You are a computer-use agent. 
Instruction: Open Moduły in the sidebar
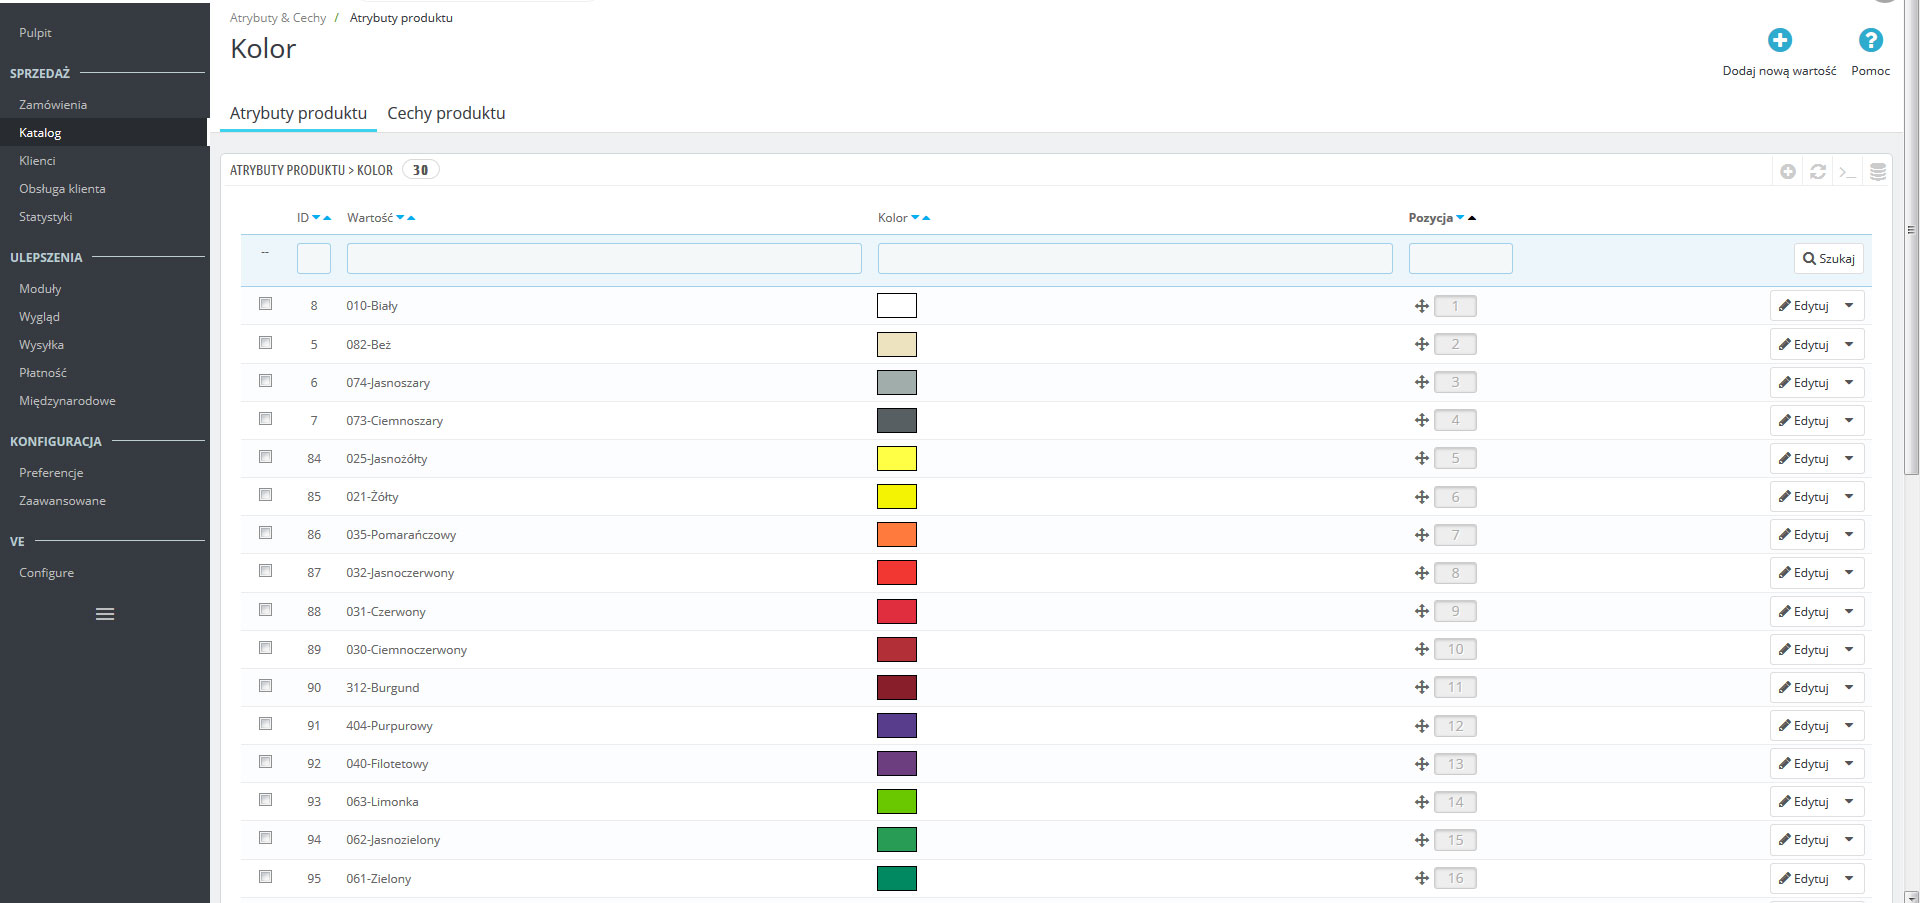tap(40, 288)
